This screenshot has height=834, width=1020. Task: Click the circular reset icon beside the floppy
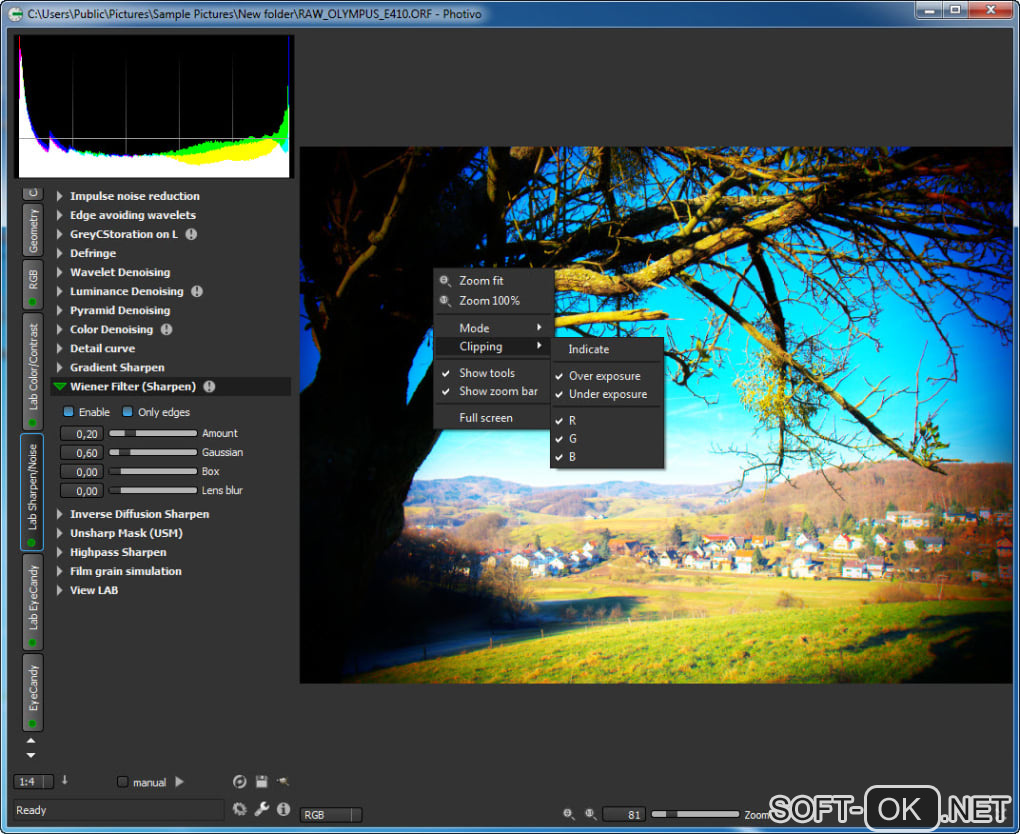click(x=239, y=781)
